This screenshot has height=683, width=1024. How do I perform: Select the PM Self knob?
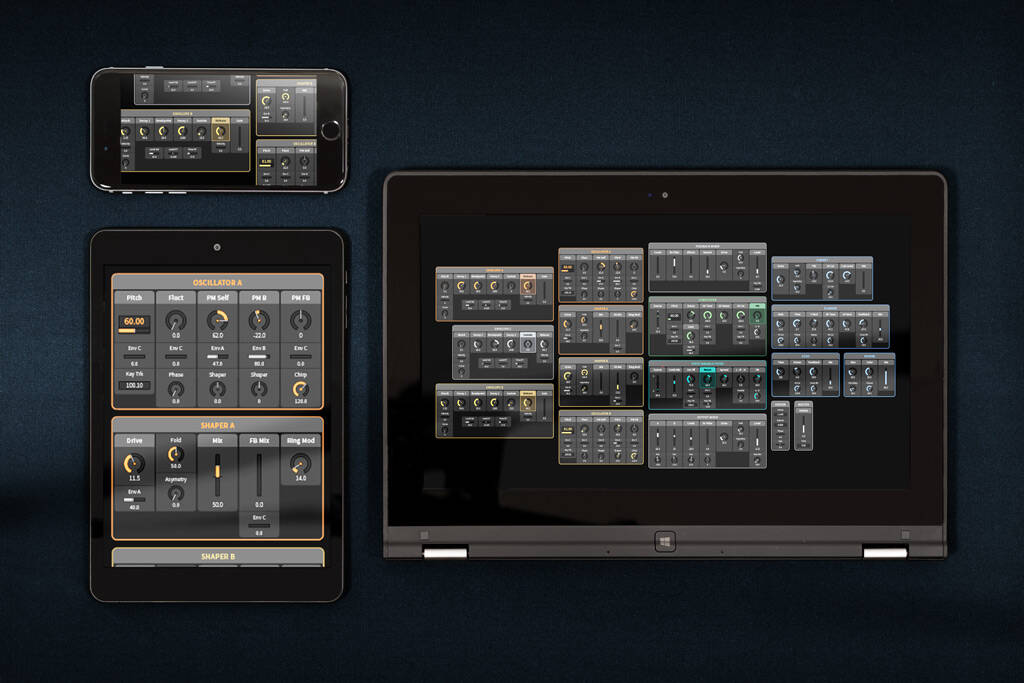217,321
